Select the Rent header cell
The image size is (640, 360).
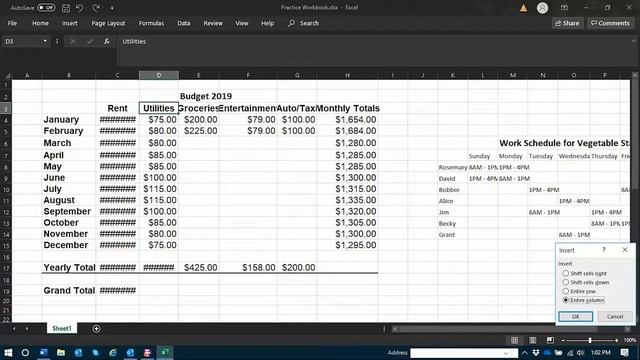click(118, 108)
